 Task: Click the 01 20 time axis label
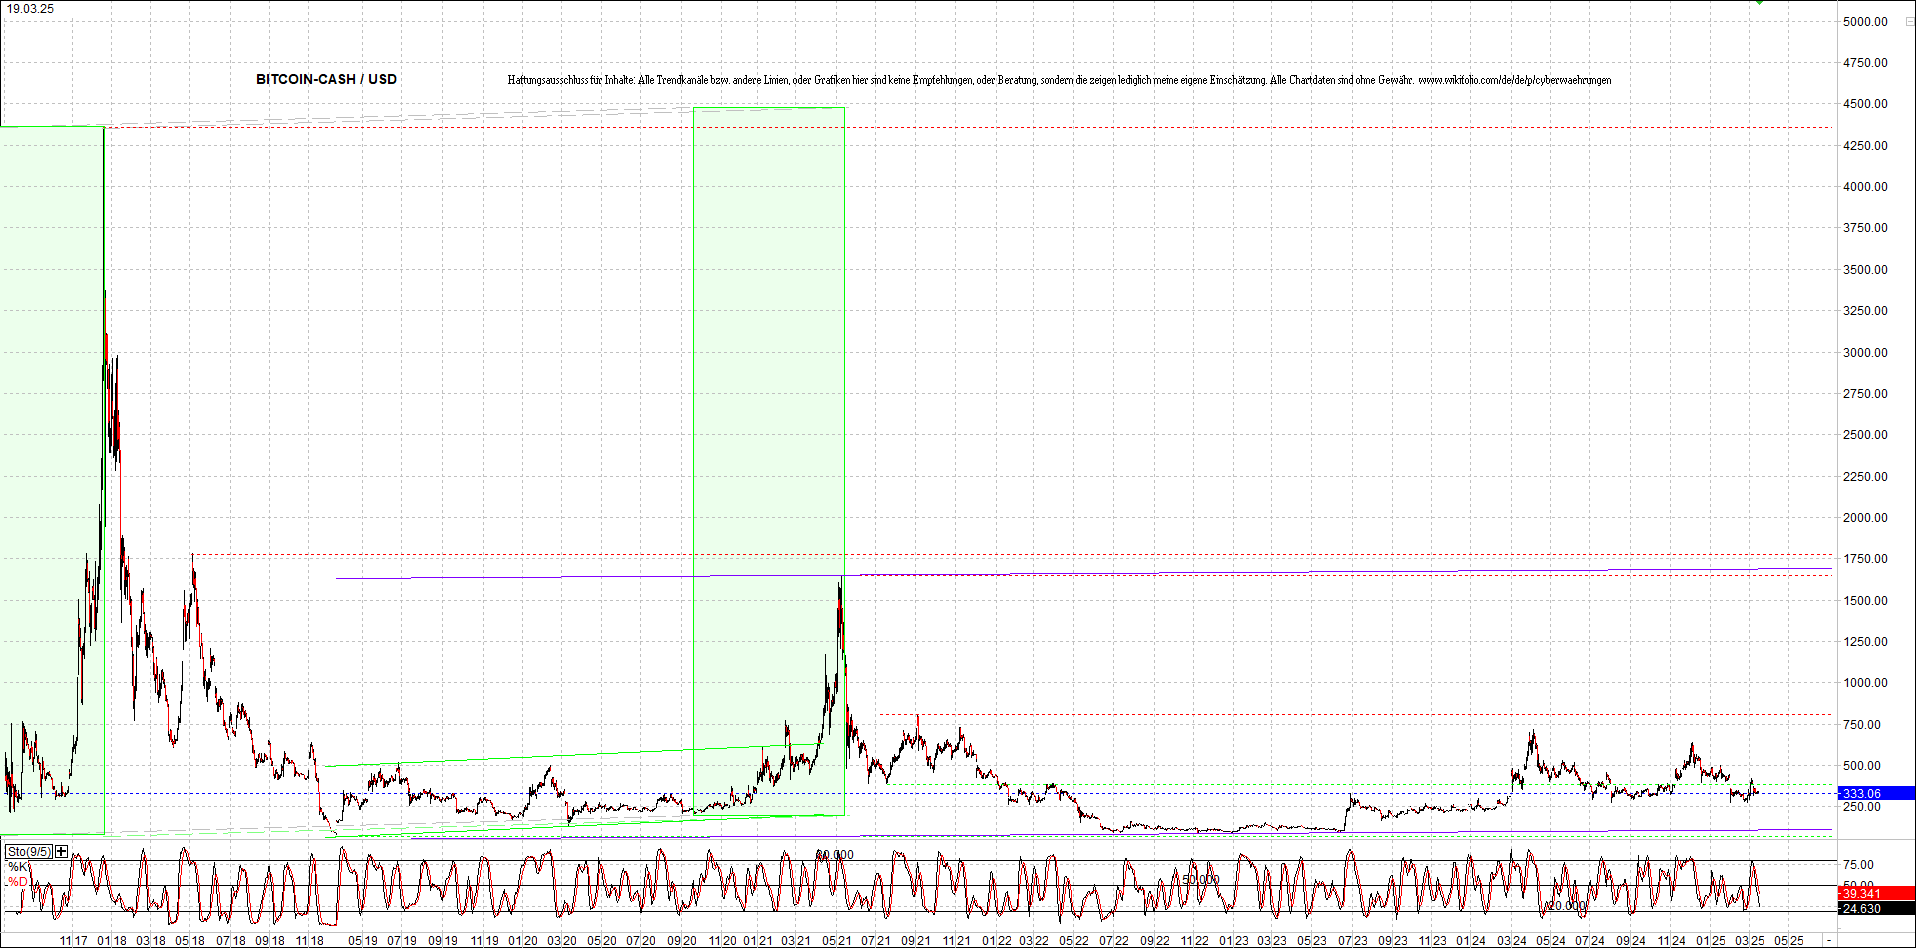522,941
